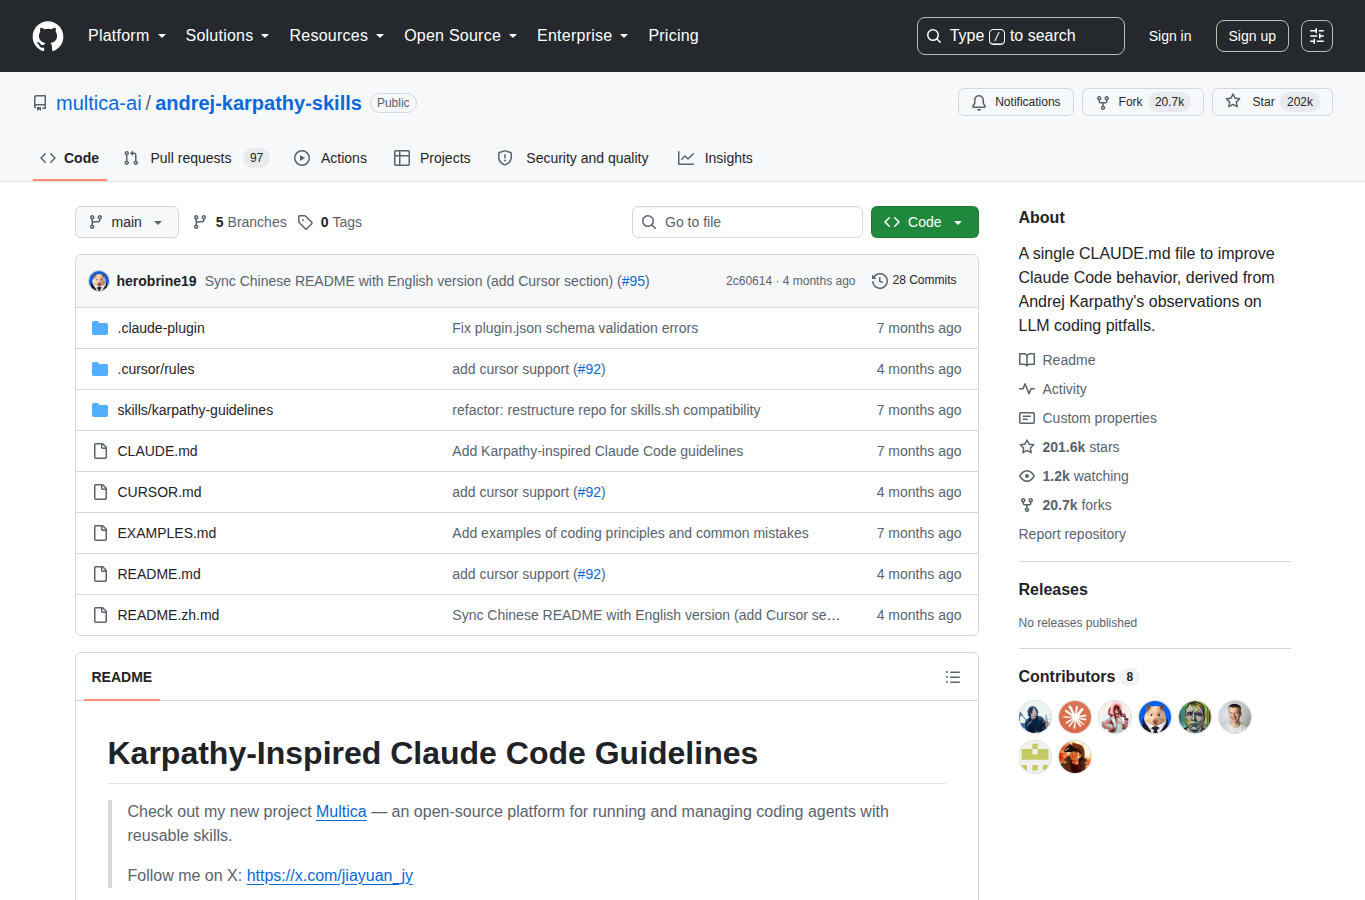Expand the Resources menu
Image resolution: width=1365 pixels, height=900 pixels.
(337, 36)
